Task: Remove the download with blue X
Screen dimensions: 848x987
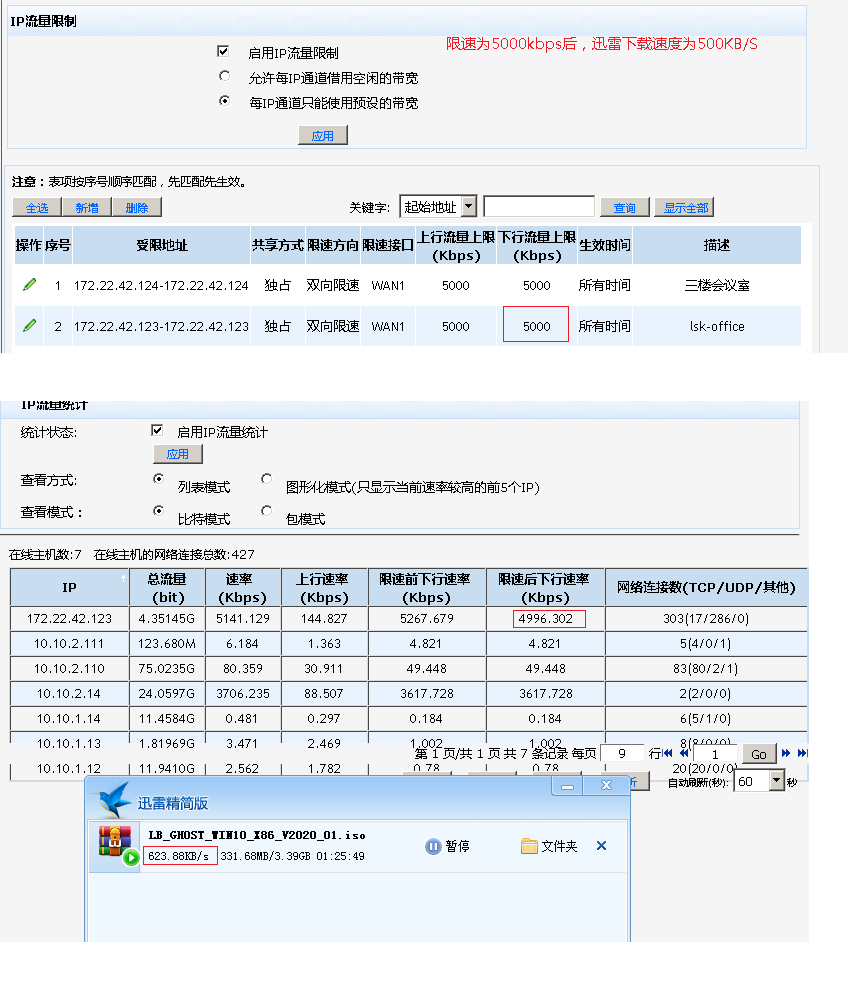Action: [601, 845]
